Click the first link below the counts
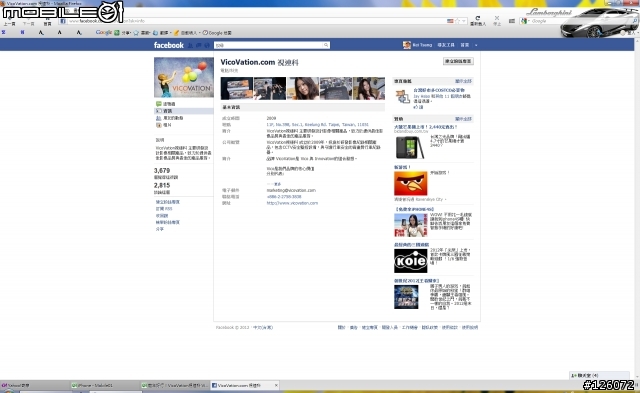Screen dimensions: 640x393 point(167,202)
